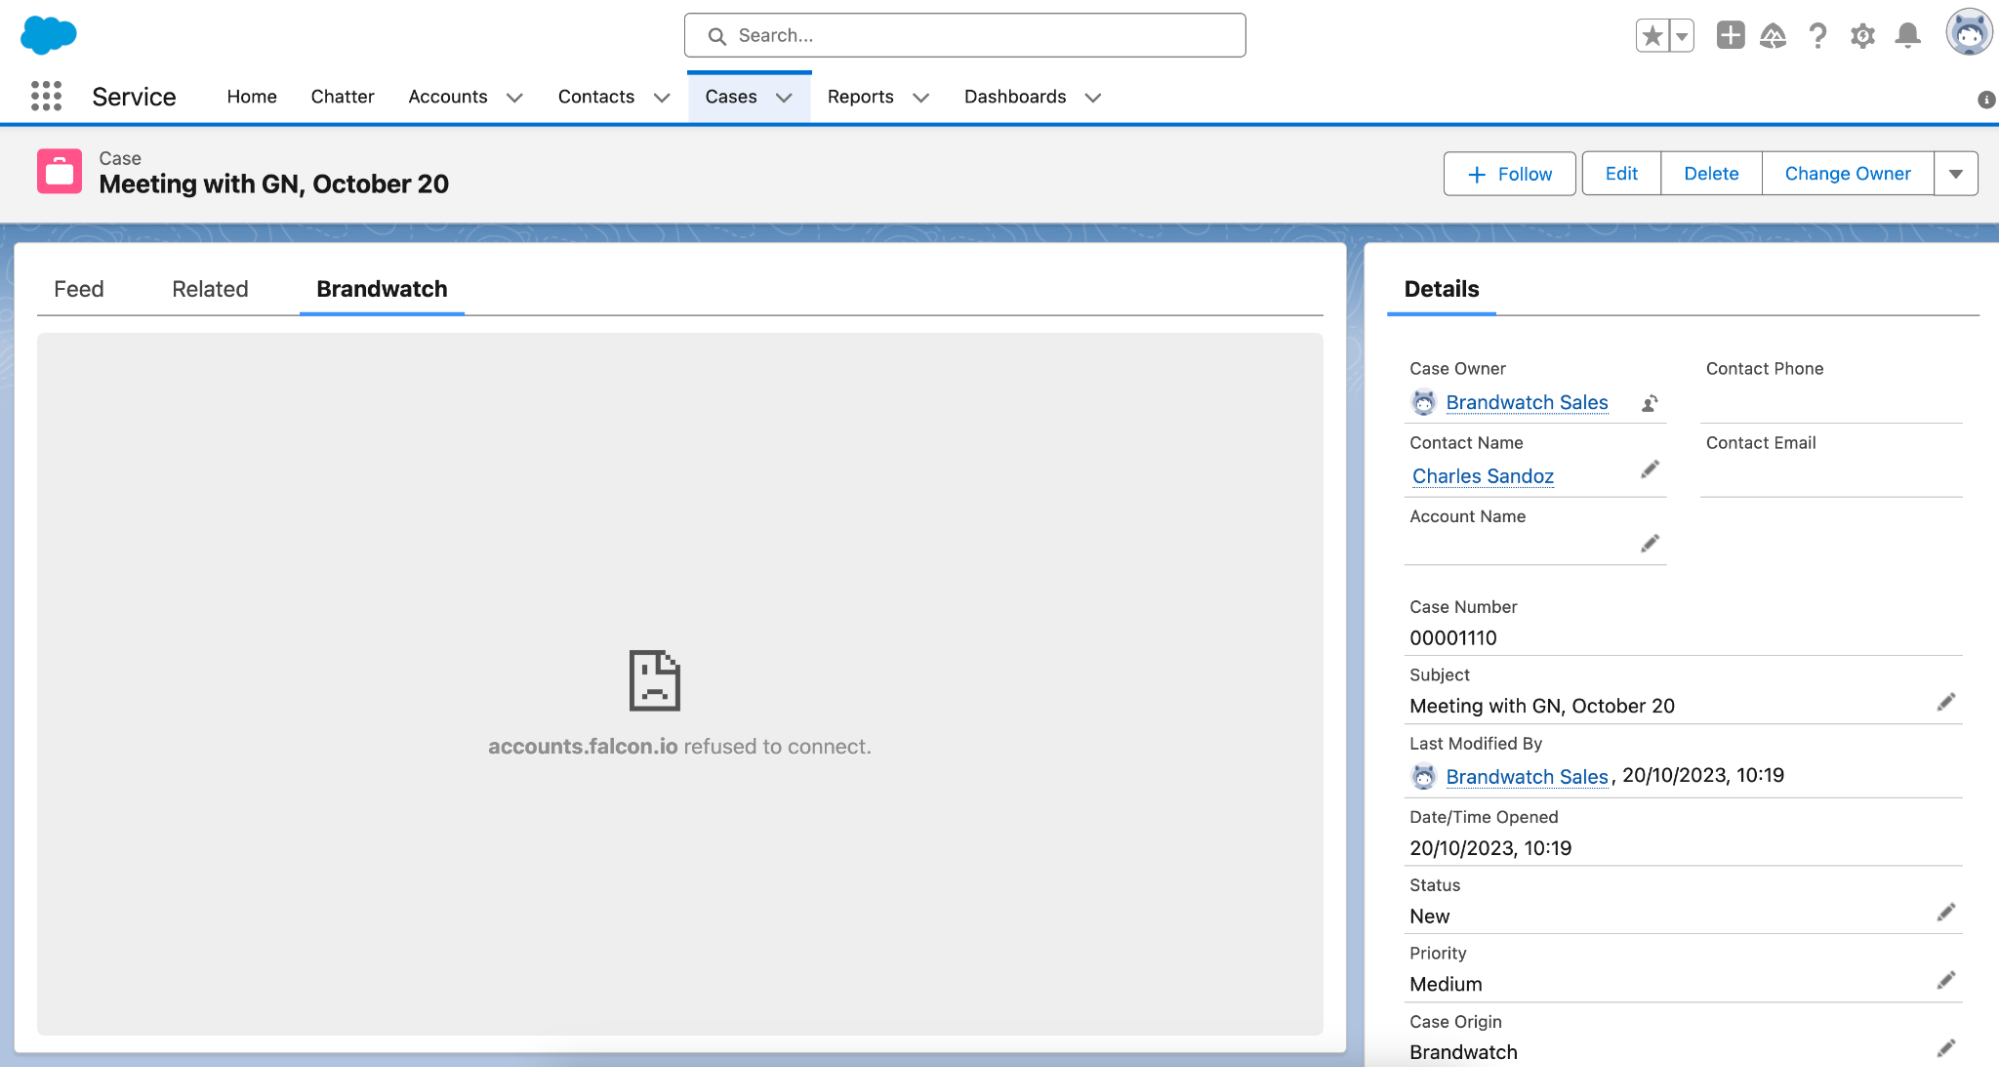Click Case Owner avatar icon
The width and height of the screenshot is (1999, 1067).
1423,402
